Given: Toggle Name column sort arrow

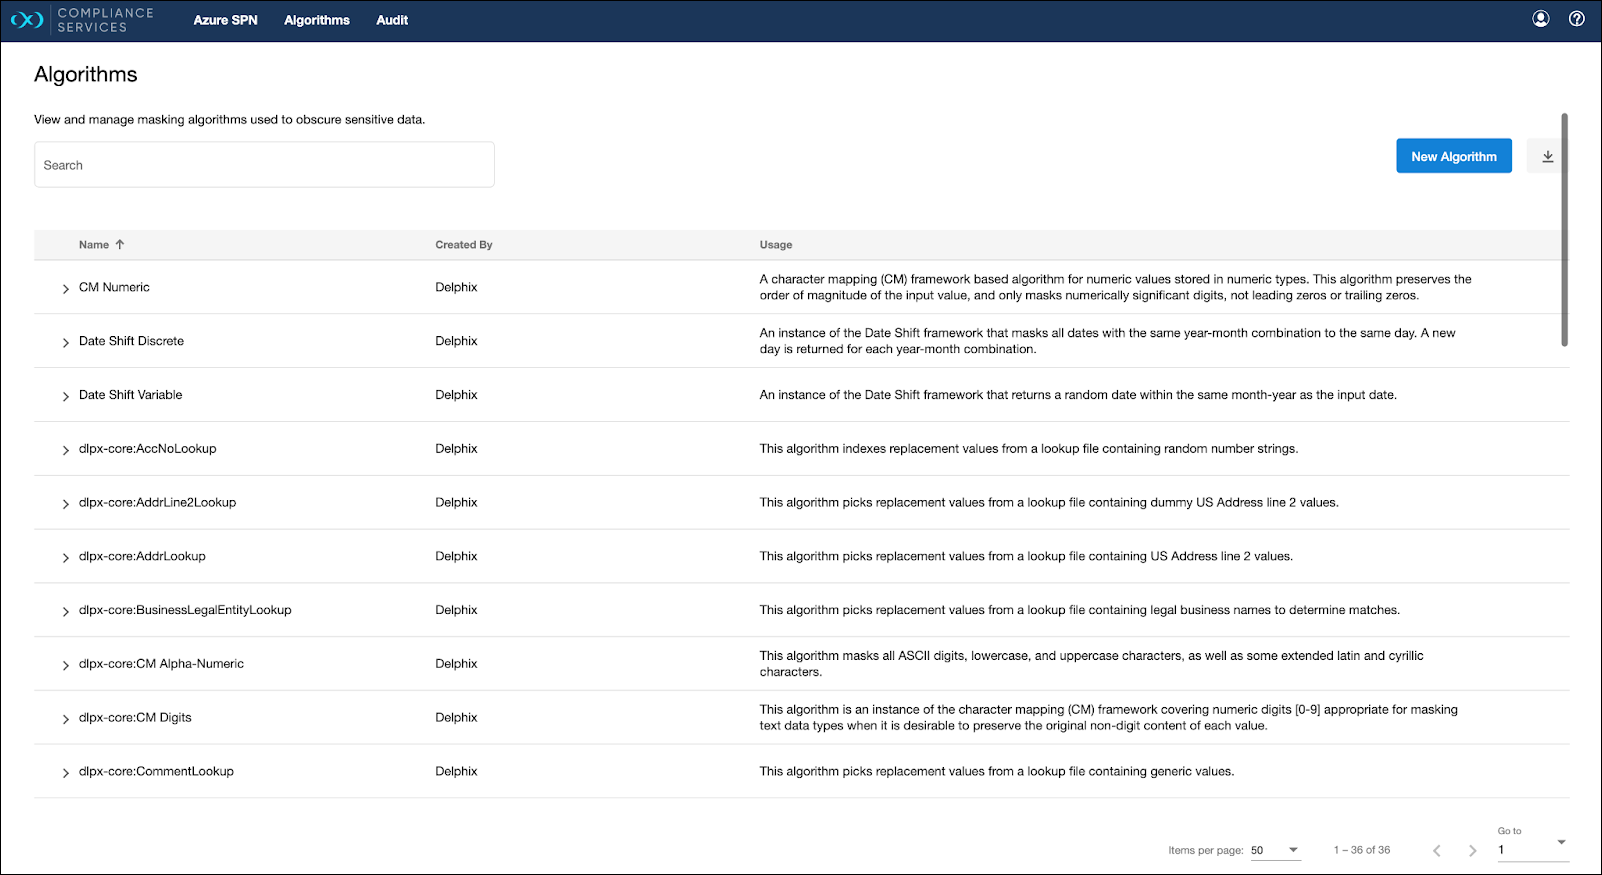Looking at the screenshot, I should [120, 245].
